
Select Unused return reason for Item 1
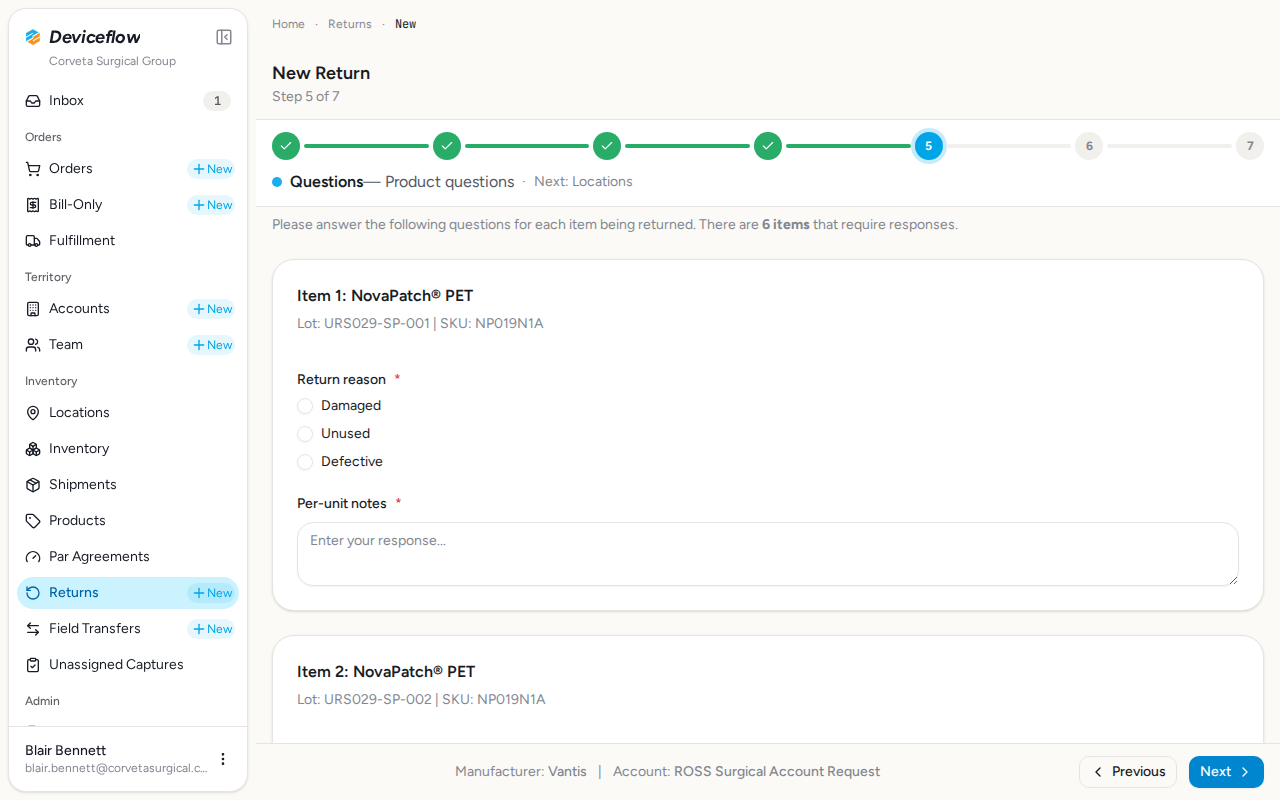pyautogui.click(x=305, y=434)
